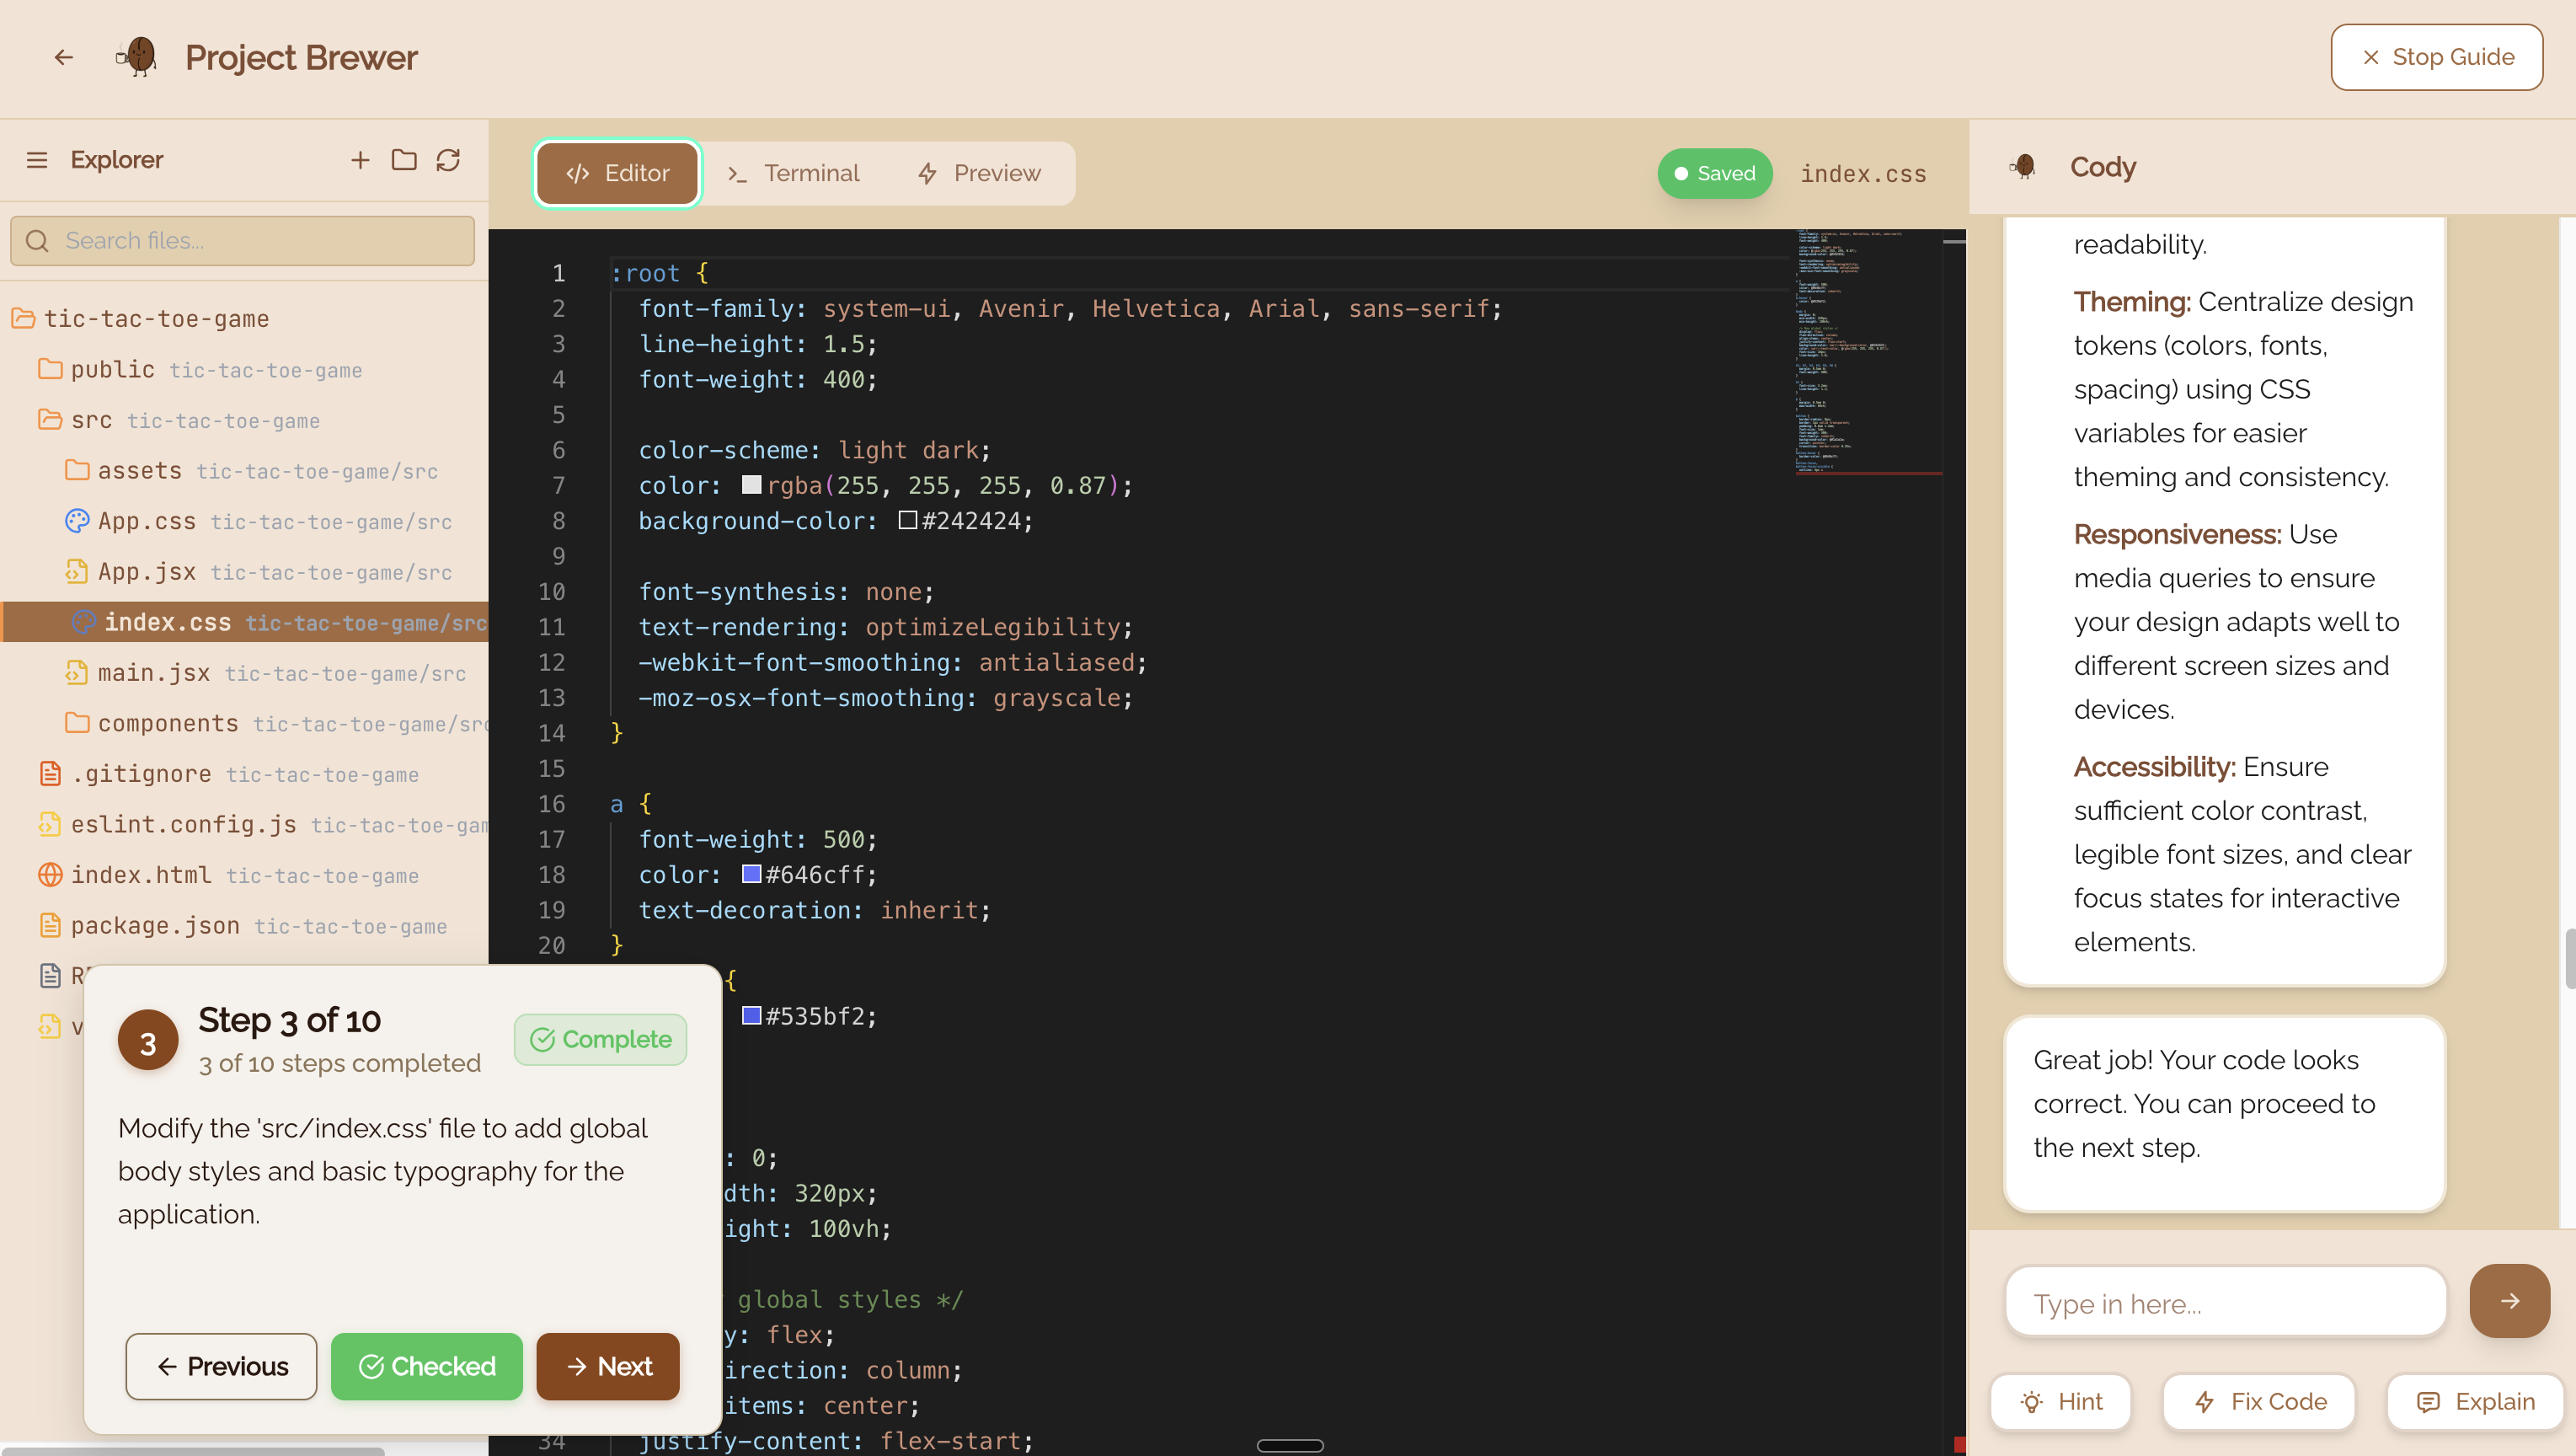Switch to the Terminal tab
The image size is (2576, 1456).
(x=794, y=173)
